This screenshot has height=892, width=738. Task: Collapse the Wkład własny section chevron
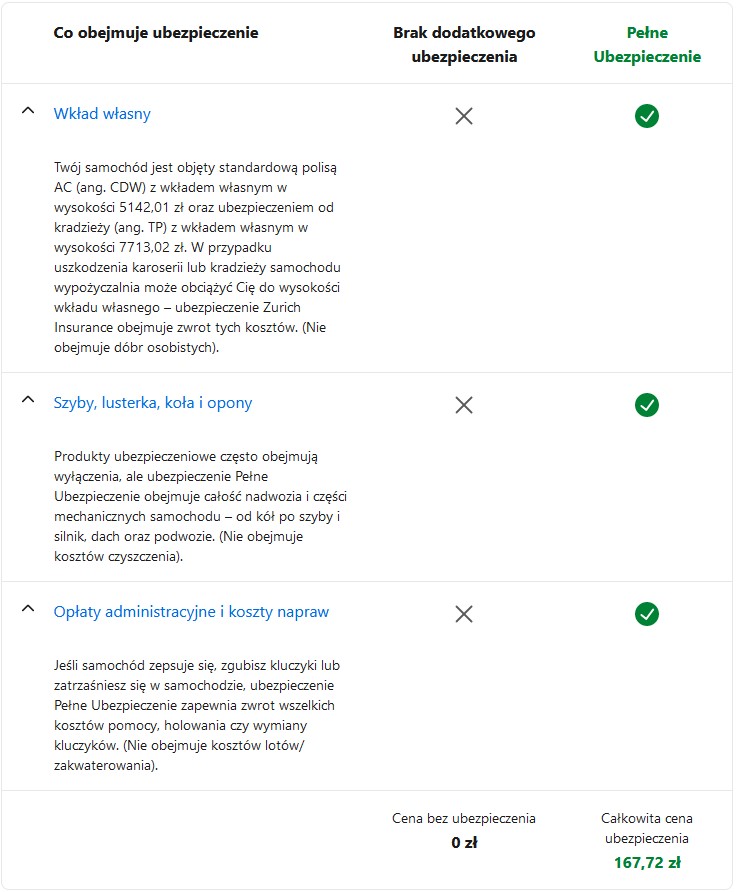[x=28, y=111]
